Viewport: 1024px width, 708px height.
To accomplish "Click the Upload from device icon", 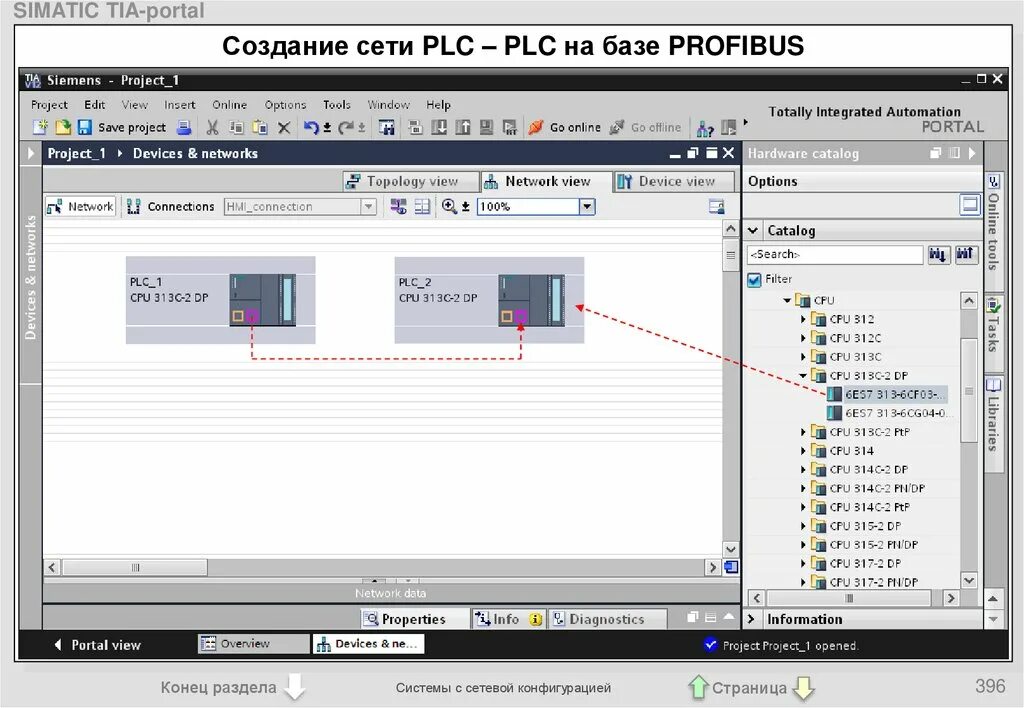I will tap(462, 127).
